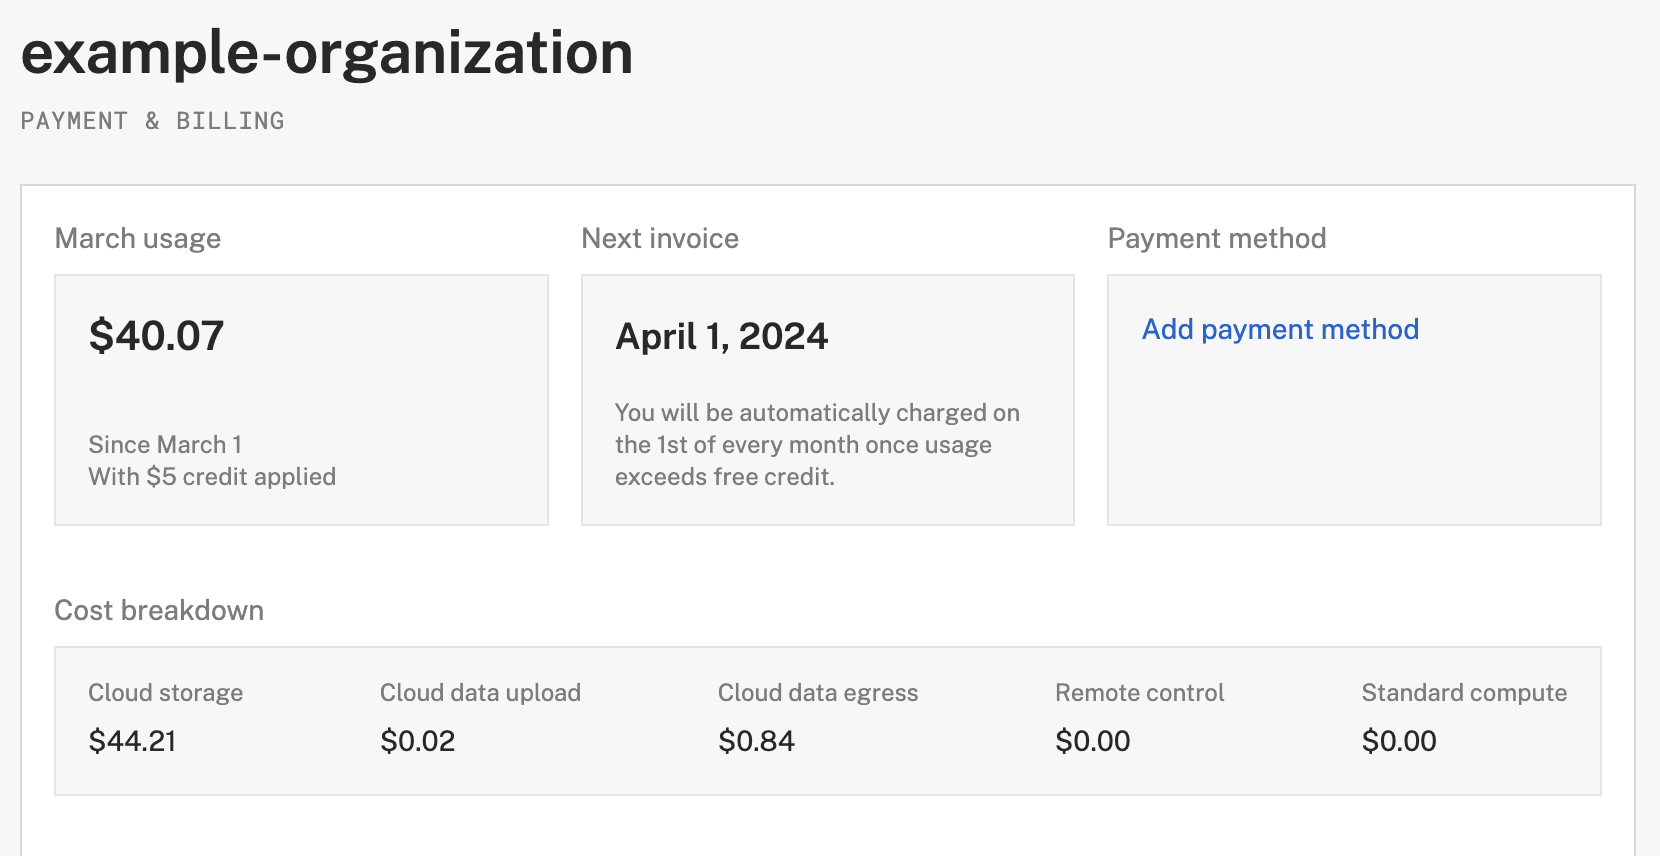This screenshot has height=856, width=1660.
Task: Click the Cloud data upload label
Action: (x=480, y=693)
